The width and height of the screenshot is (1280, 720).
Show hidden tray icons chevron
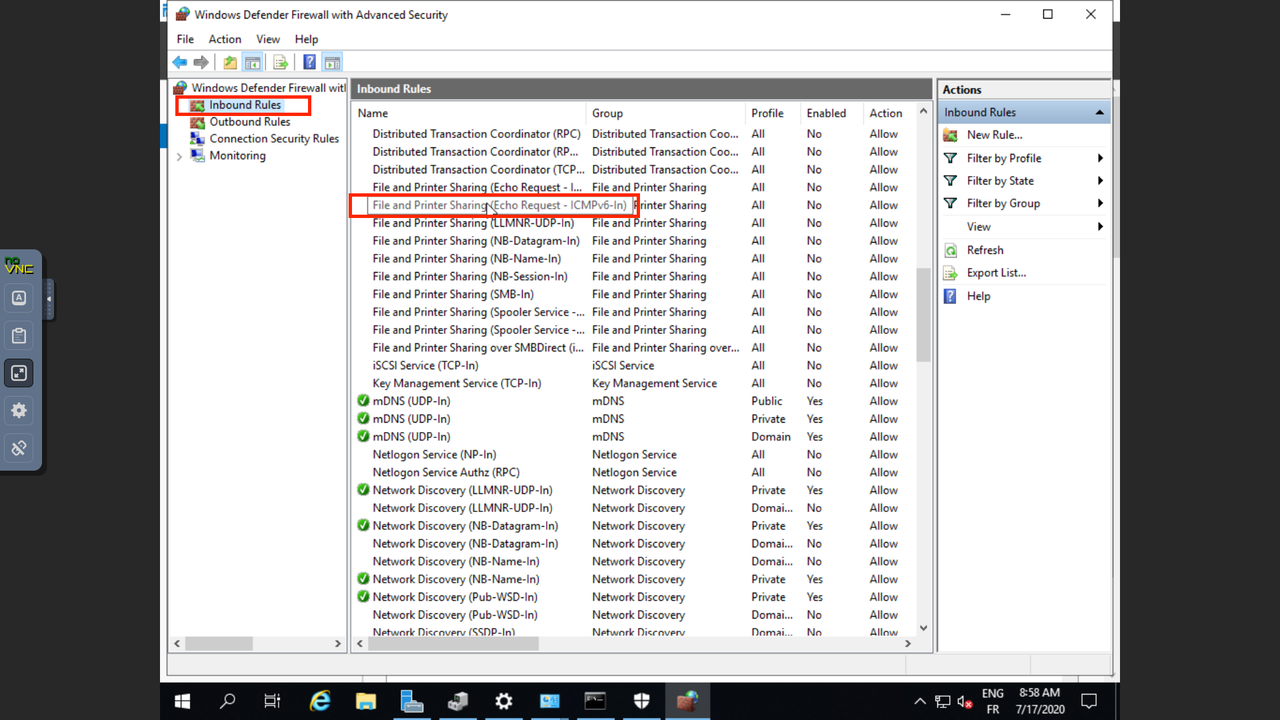pyautogui.click(x=920, y=701)
